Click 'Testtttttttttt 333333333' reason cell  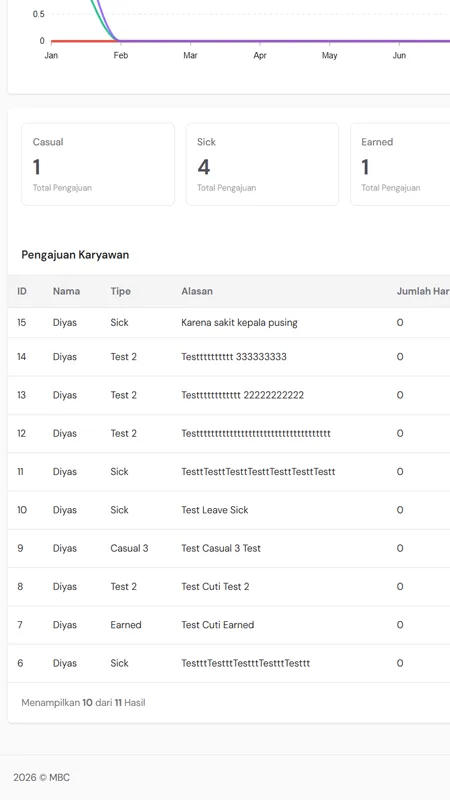coord(234,357)
